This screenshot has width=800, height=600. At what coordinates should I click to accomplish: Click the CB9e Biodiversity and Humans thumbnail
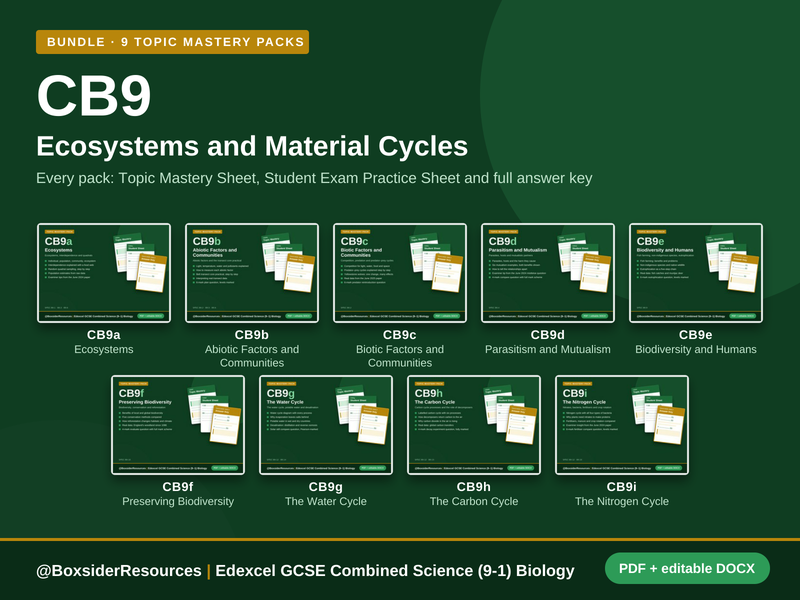(696, 273)
